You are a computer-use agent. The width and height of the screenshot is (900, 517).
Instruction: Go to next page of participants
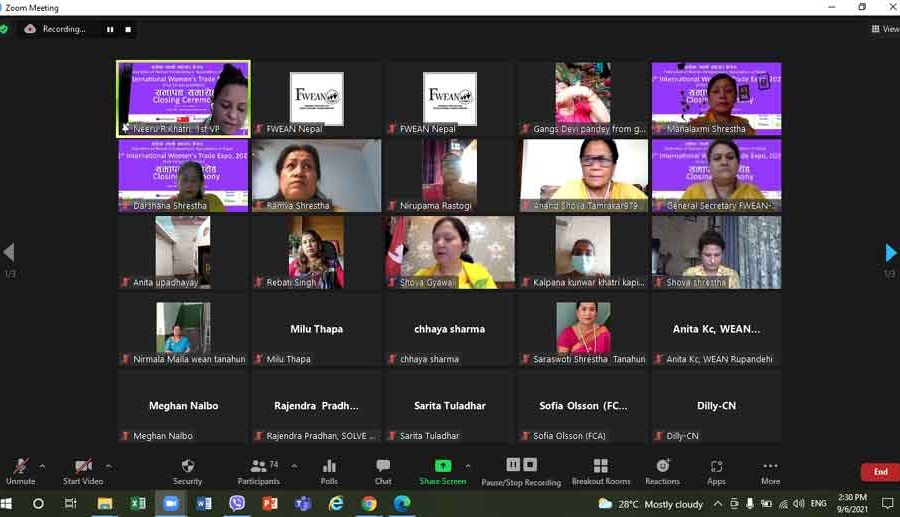click(890, 252)
